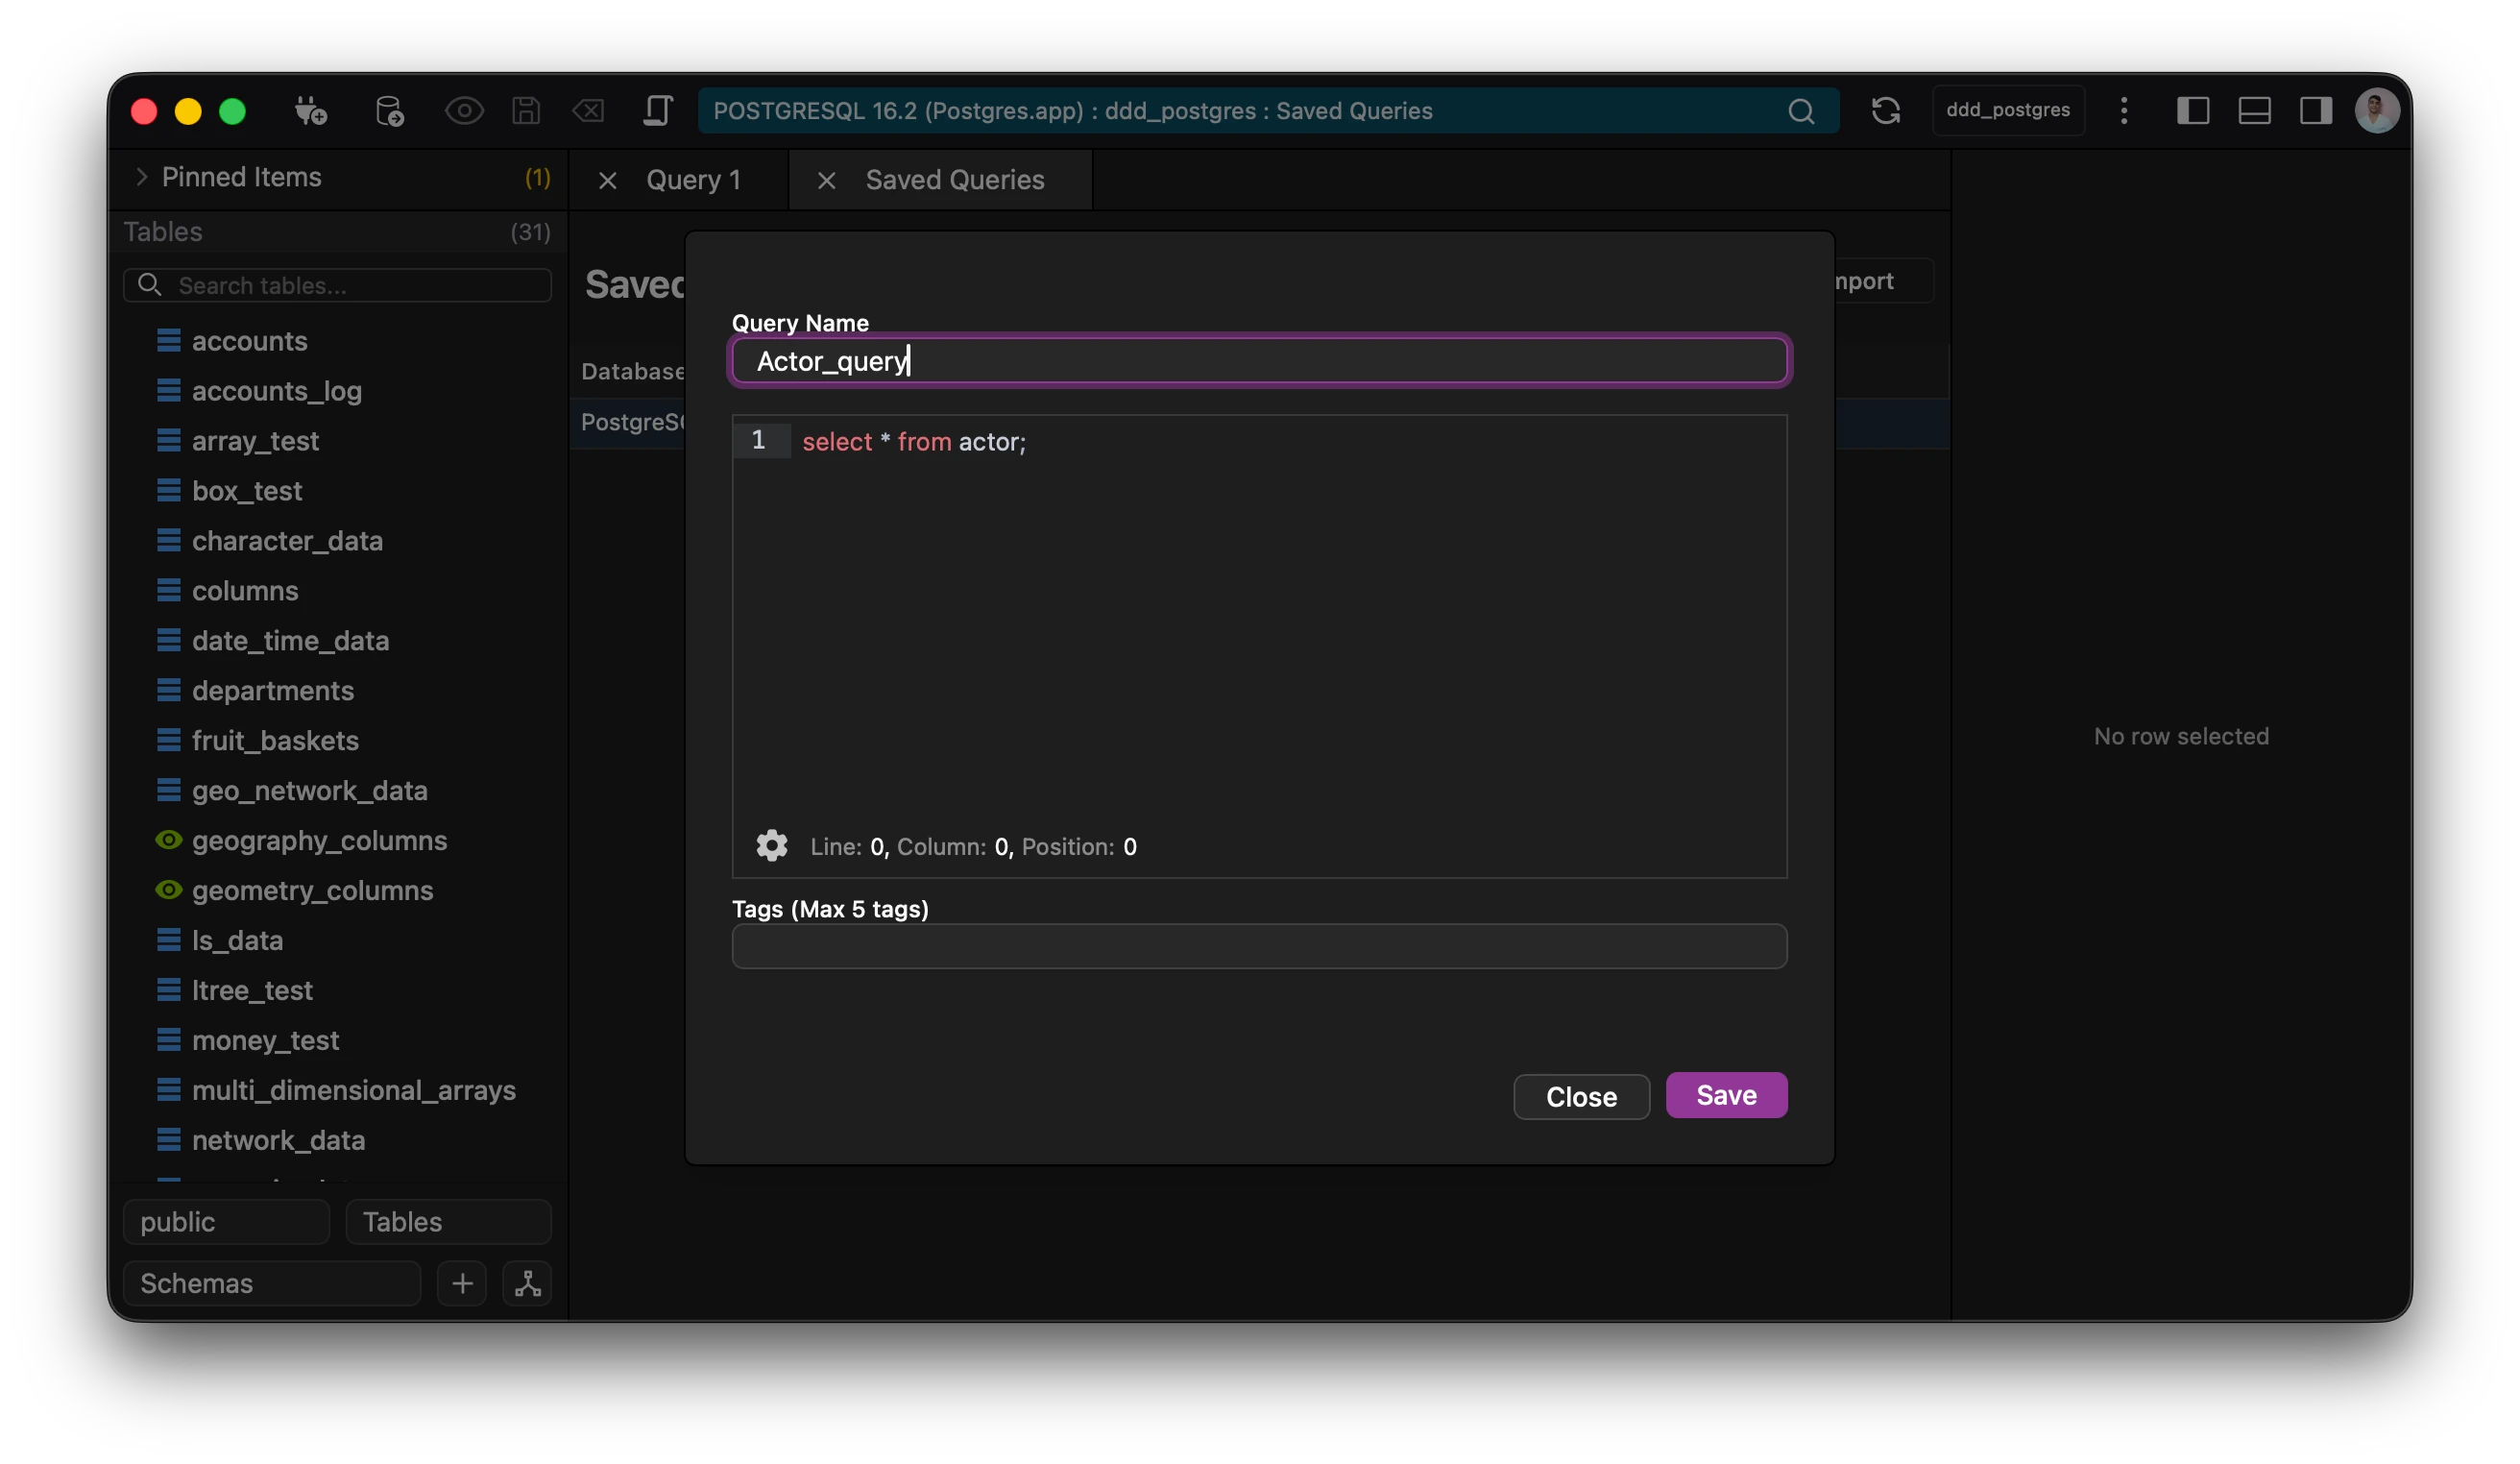Save the Actor_query with the Save button
Viewport: 2520px width, 1464px height.
(1726, 1095)
